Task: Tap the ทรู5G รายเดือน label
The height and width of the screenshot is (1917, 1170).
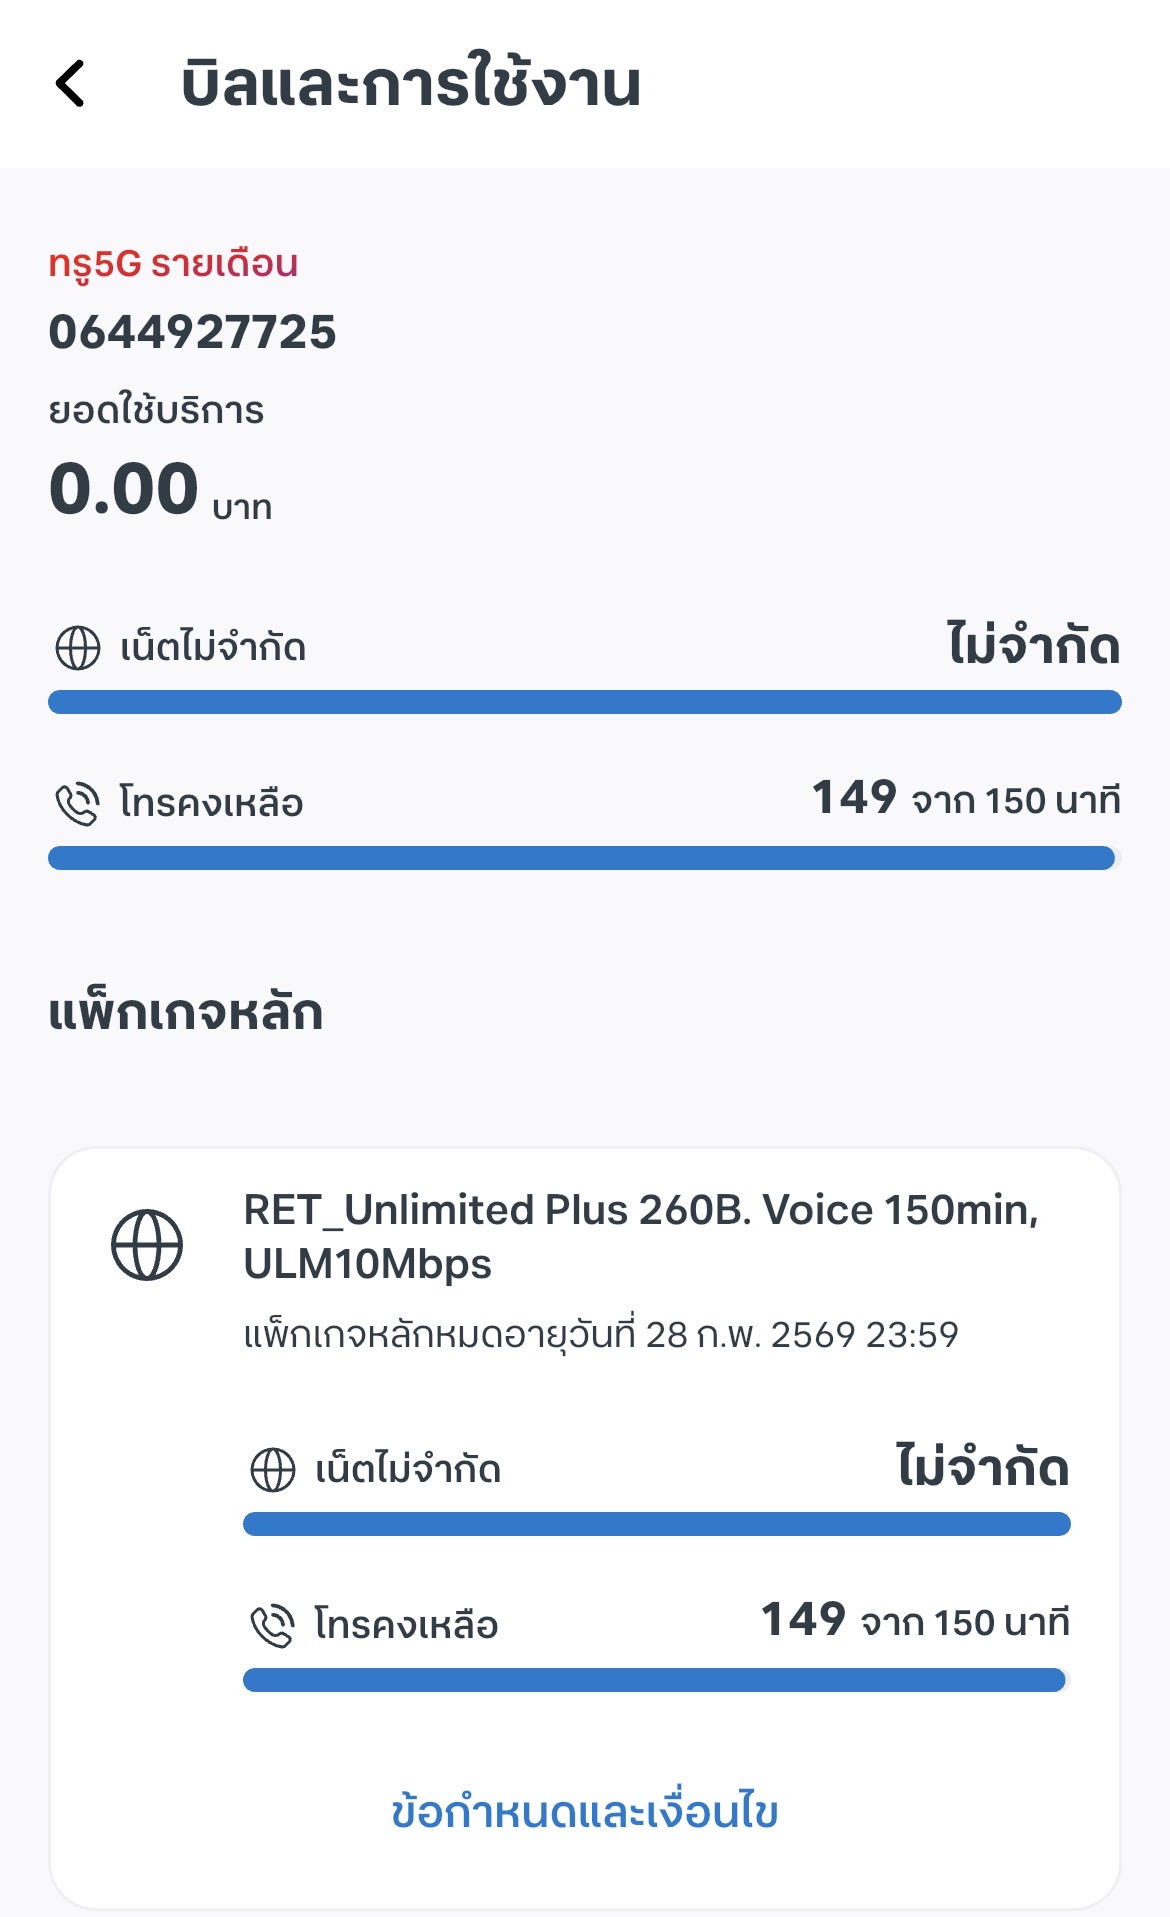Action: coord(173,264)
